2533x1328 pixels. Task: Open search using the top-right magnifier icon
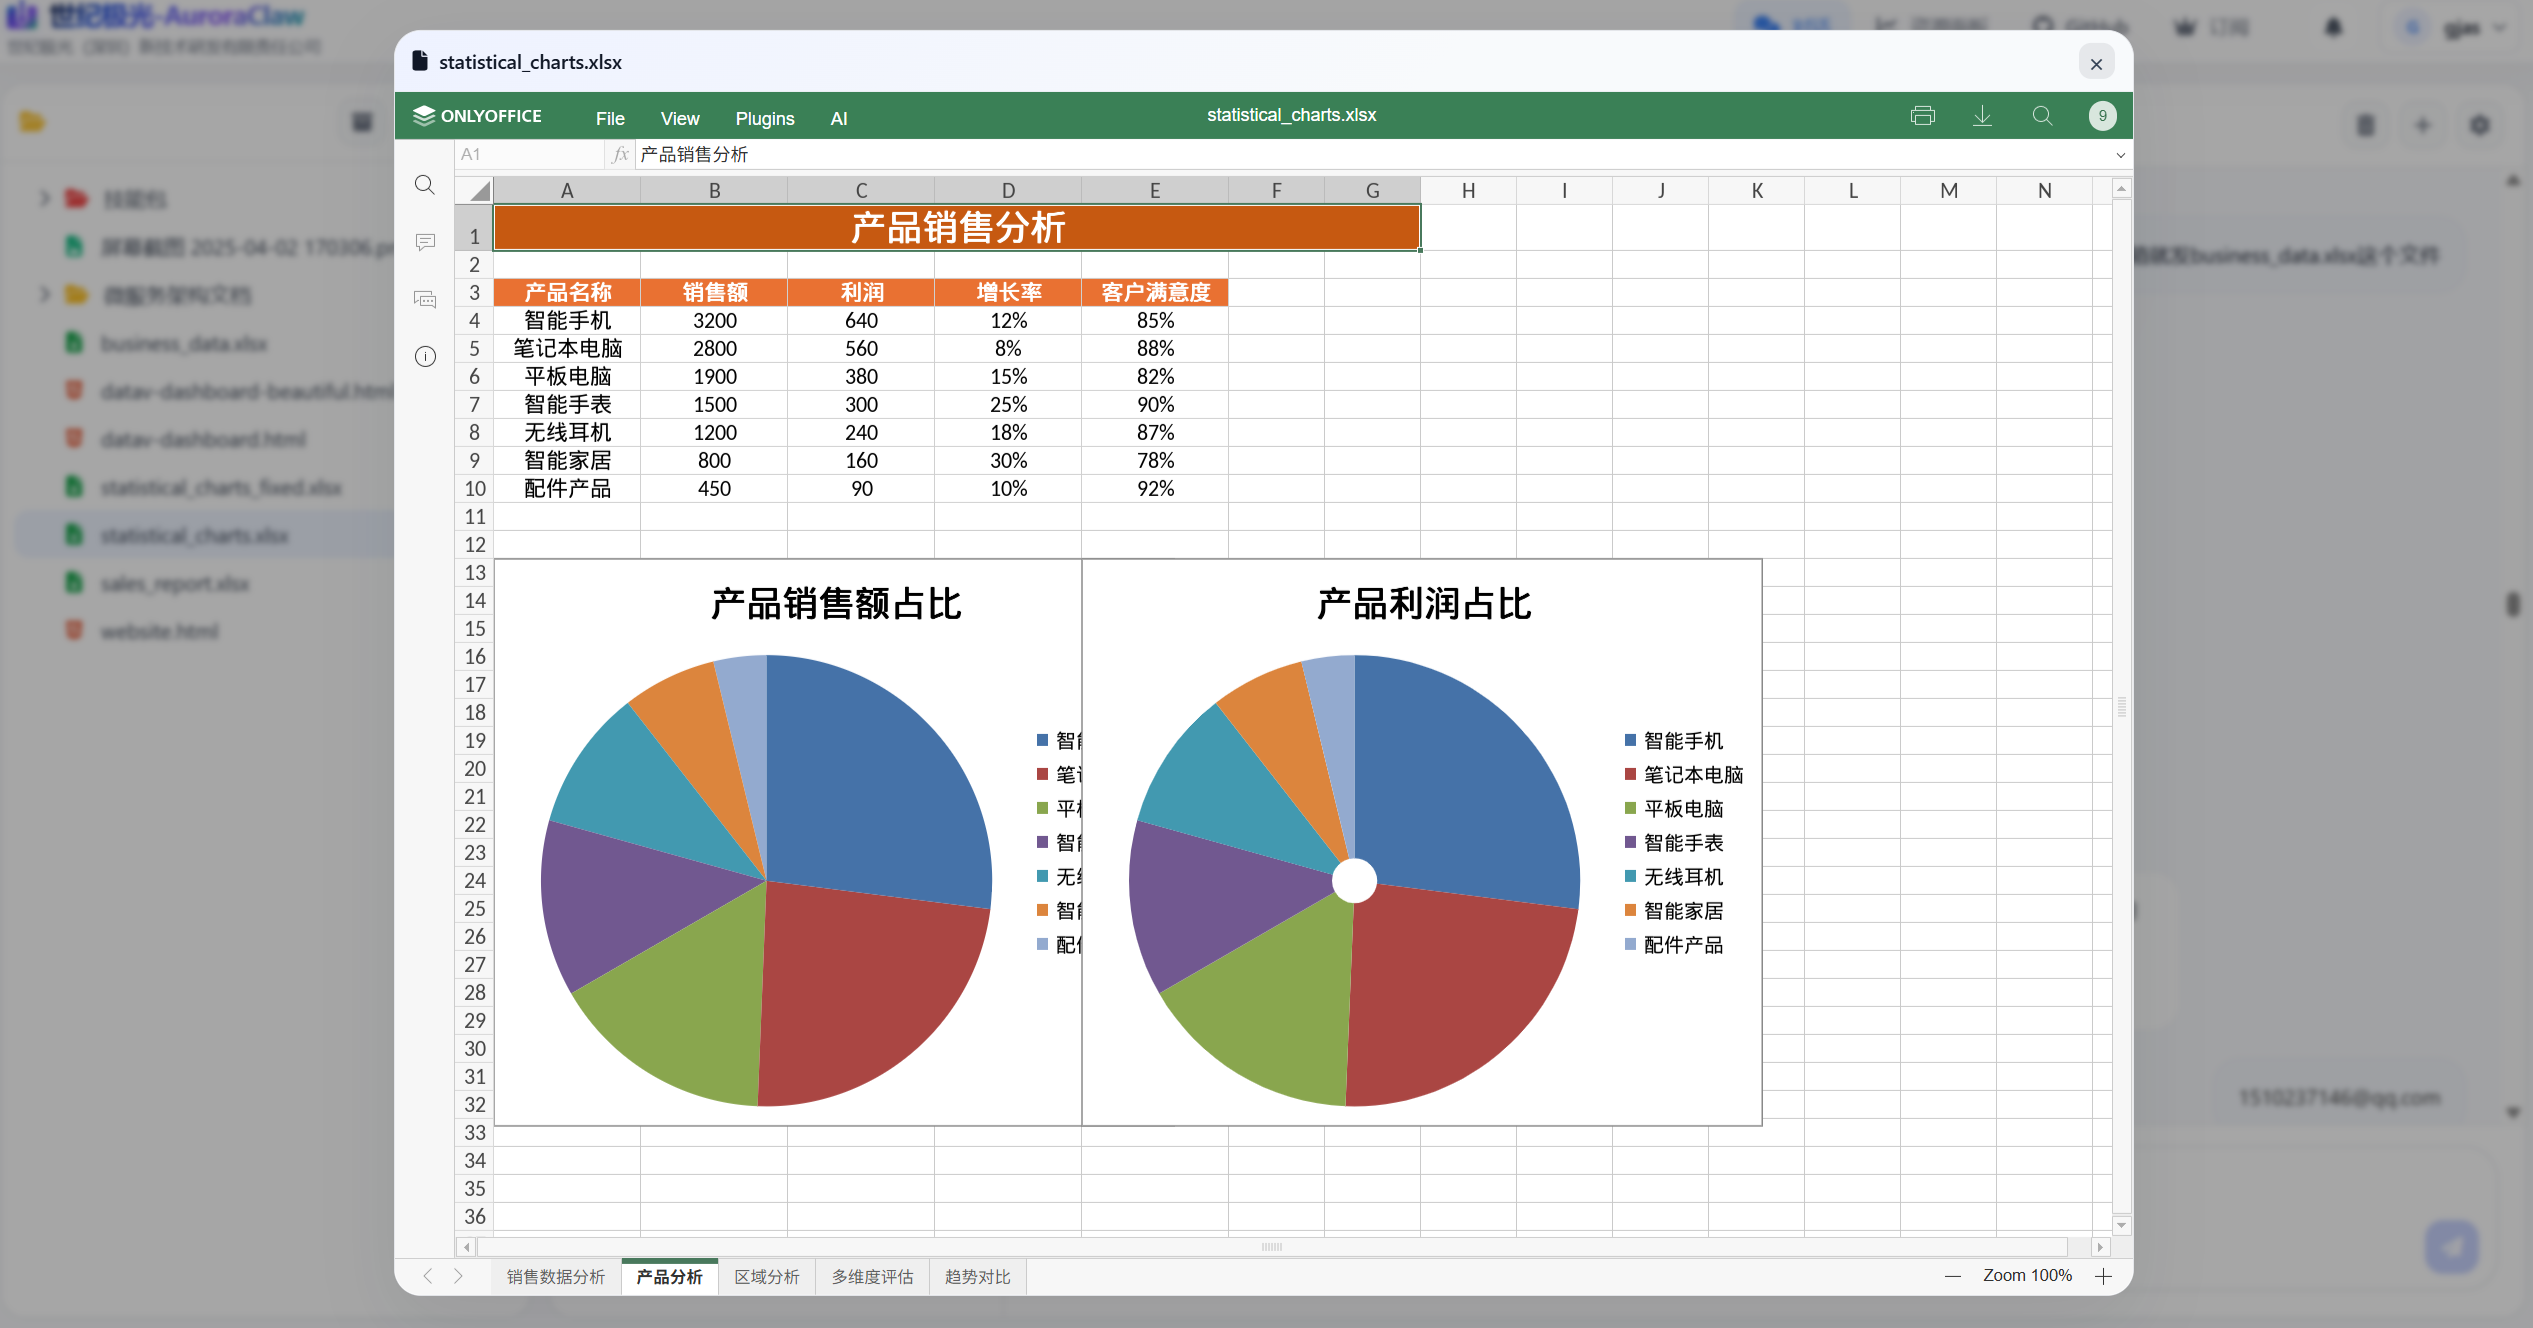pos(2042,115)
